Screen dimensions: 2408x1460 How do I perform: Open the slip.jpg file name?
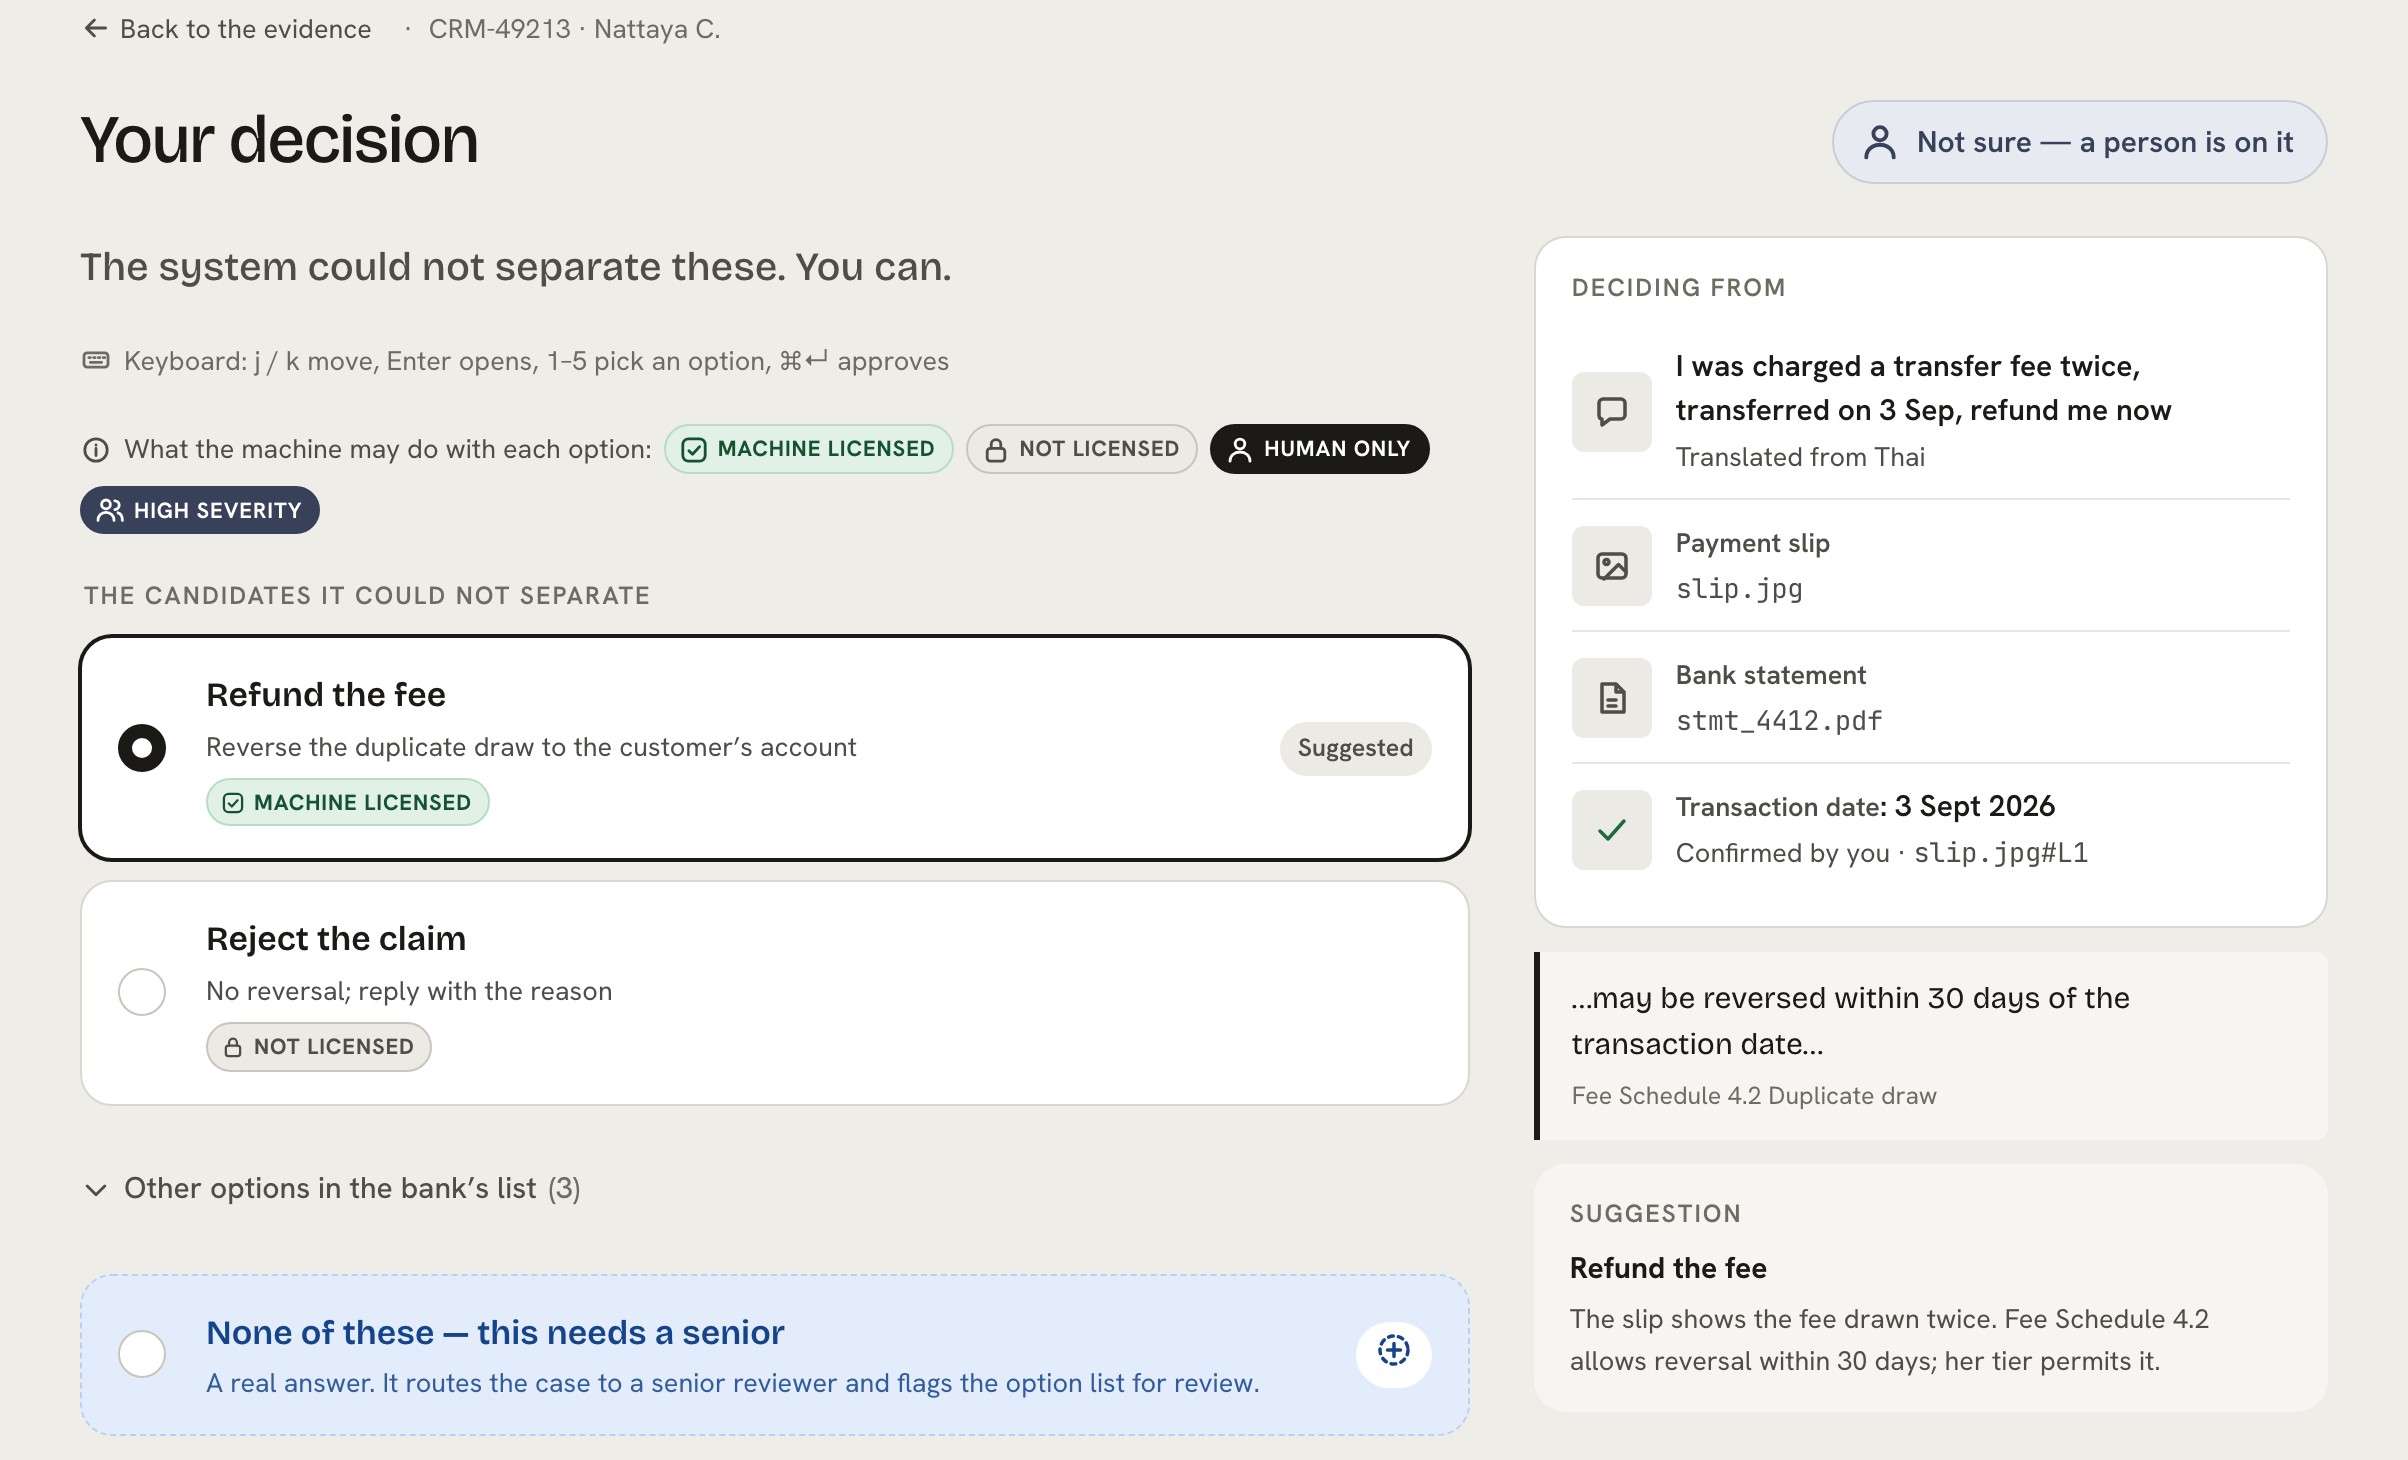1739,589
